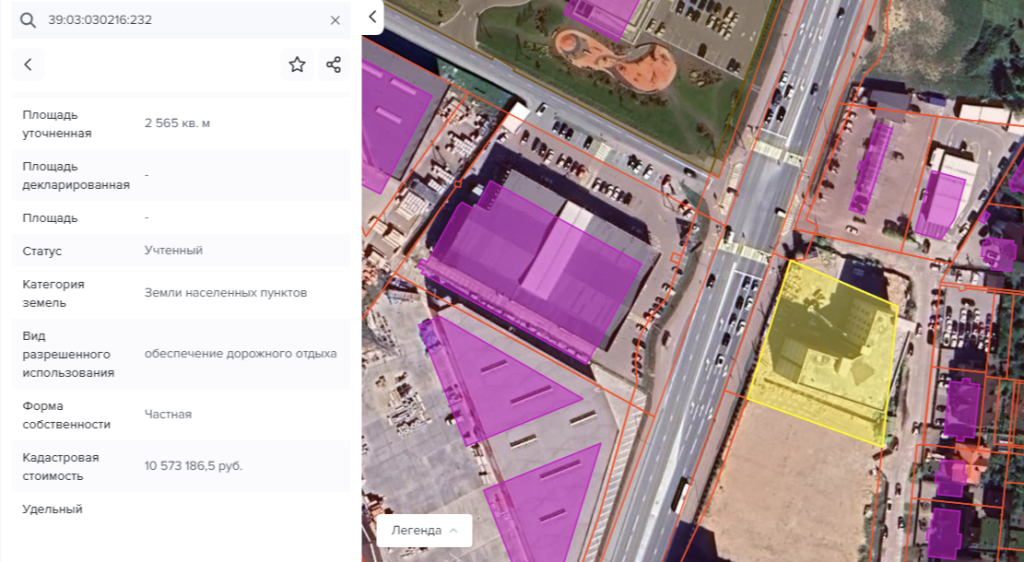
Task: Click the large purple building polygon
Action: (x=530, y=271)
